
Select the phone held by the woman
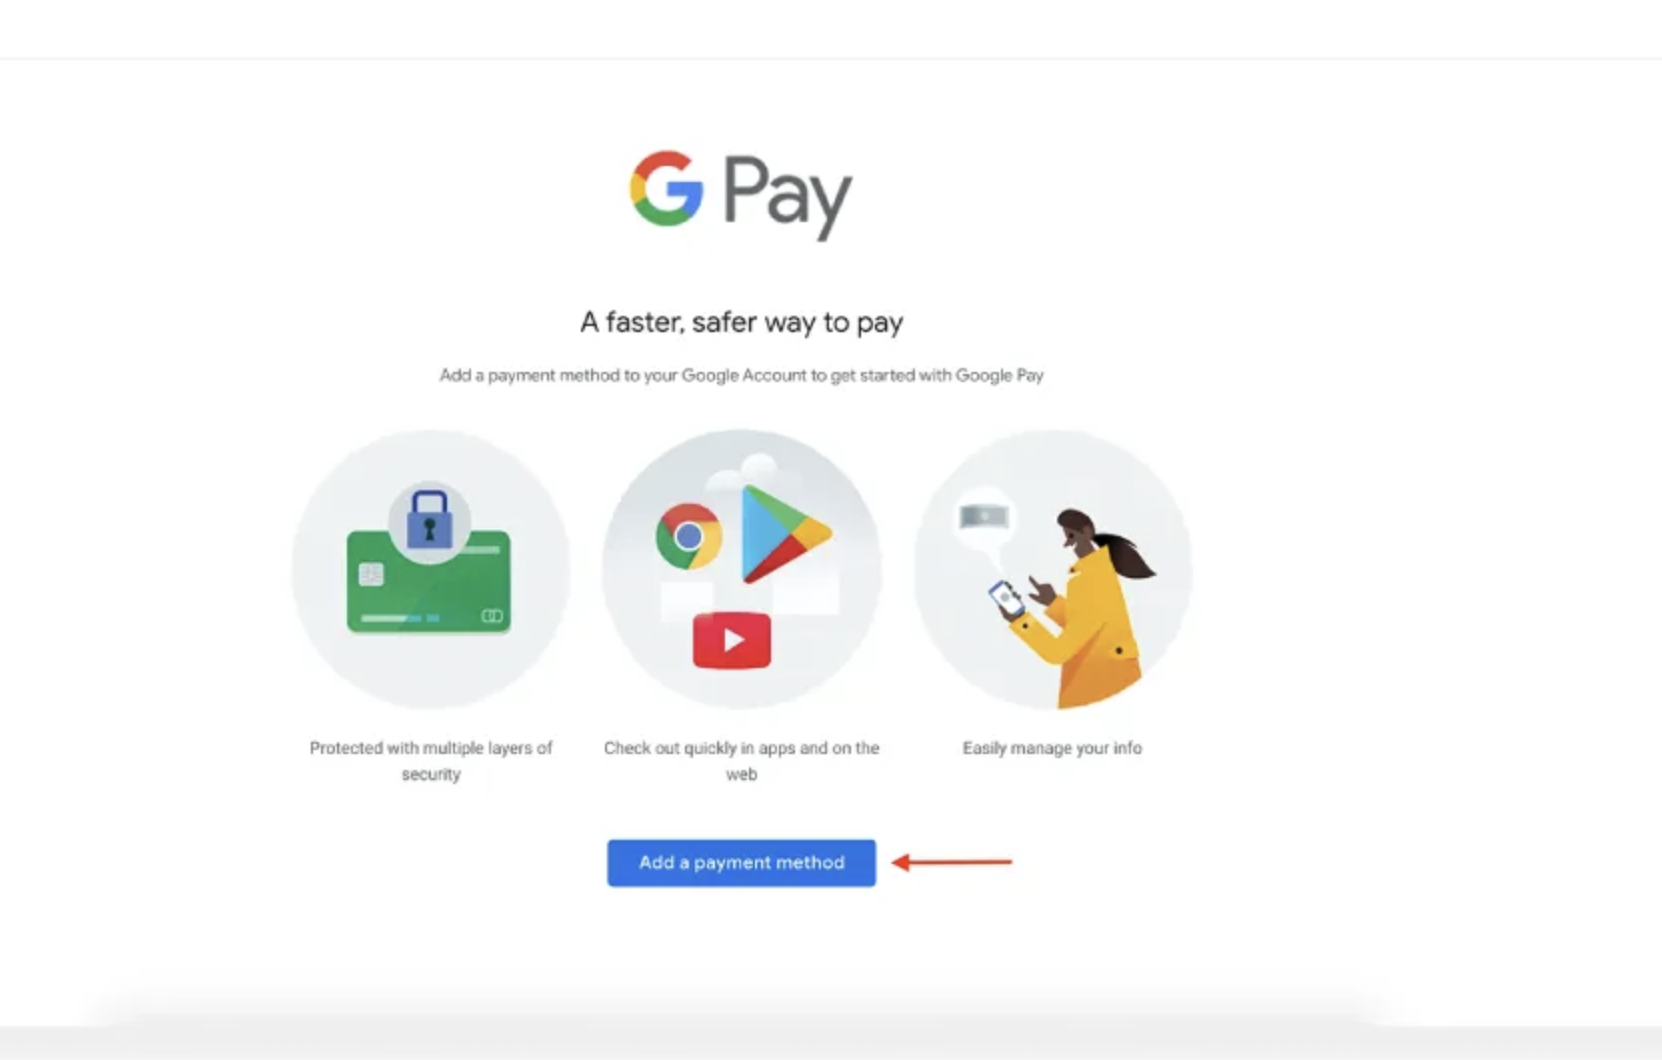click(1006, 598)
